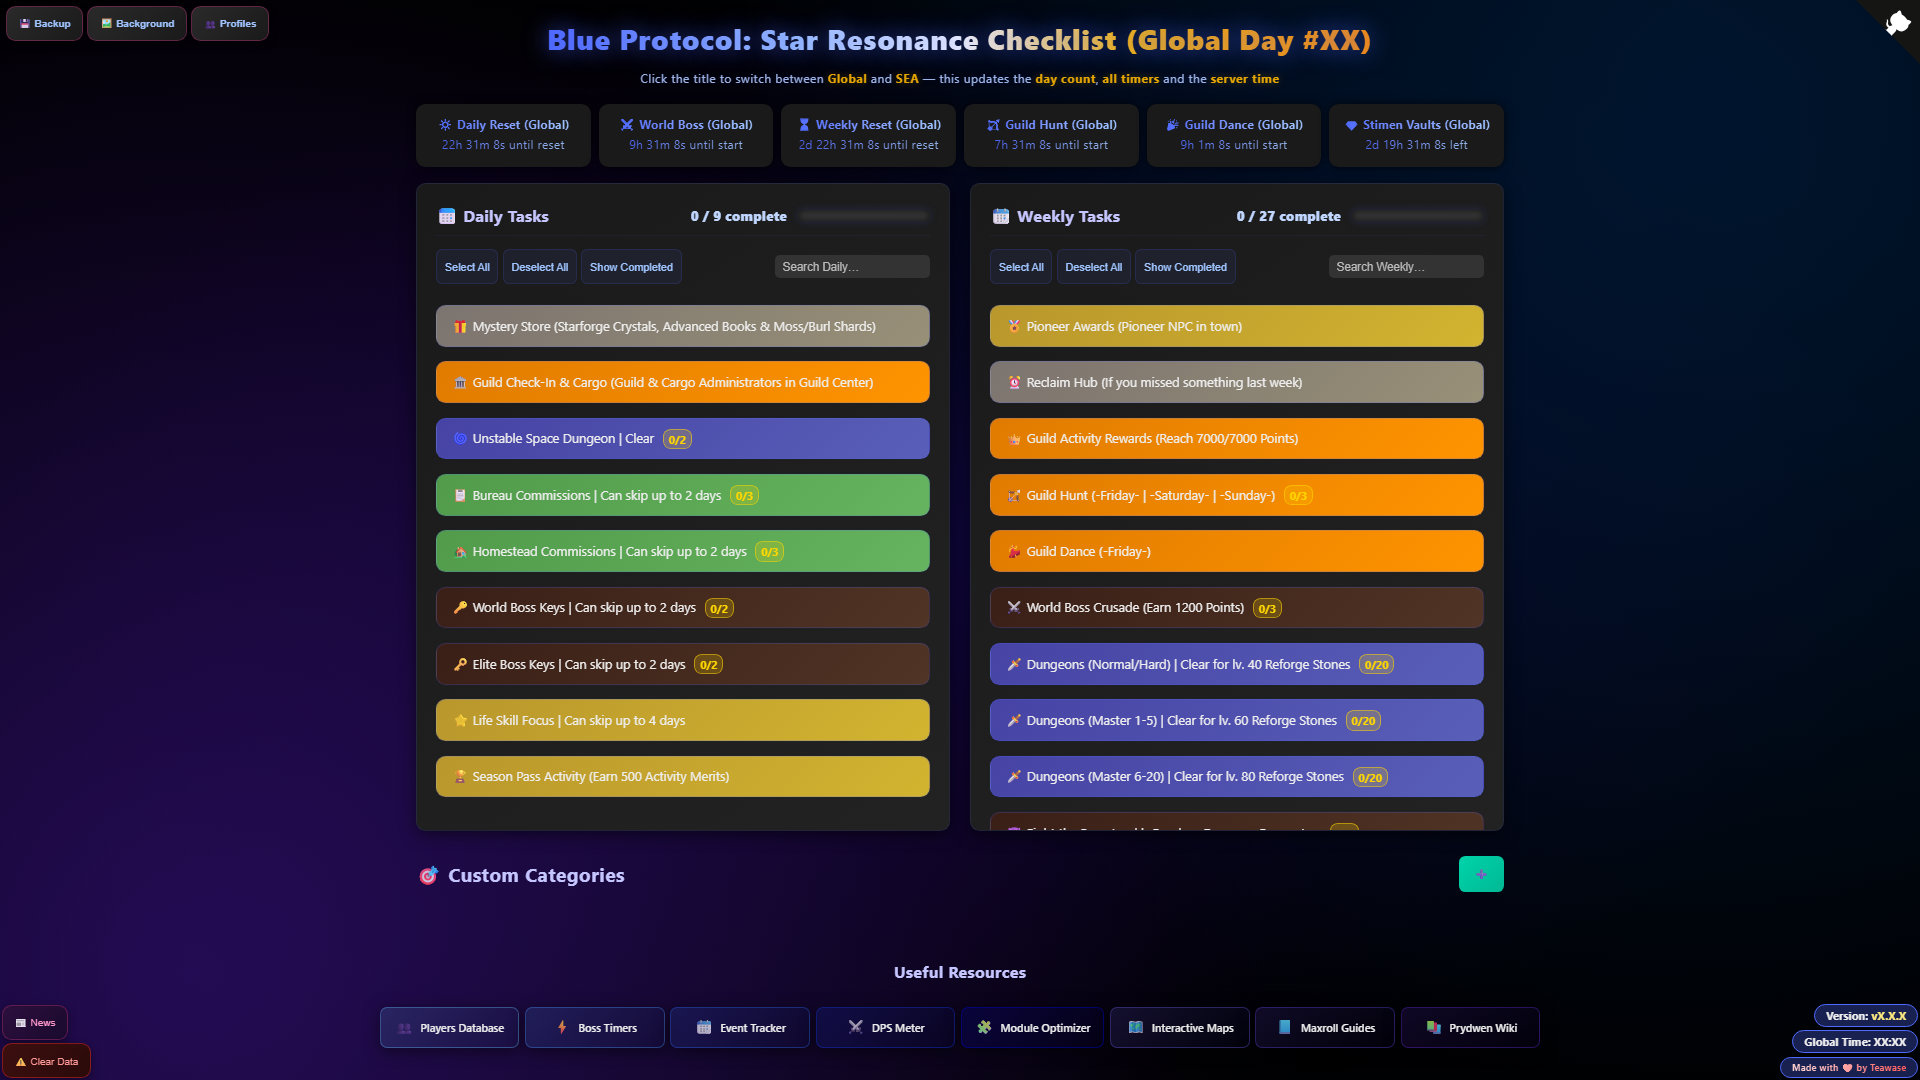Open the DPS Meter crossed-swords resource
The image size is (1920, 1080).
click(x=885, y=1028)
